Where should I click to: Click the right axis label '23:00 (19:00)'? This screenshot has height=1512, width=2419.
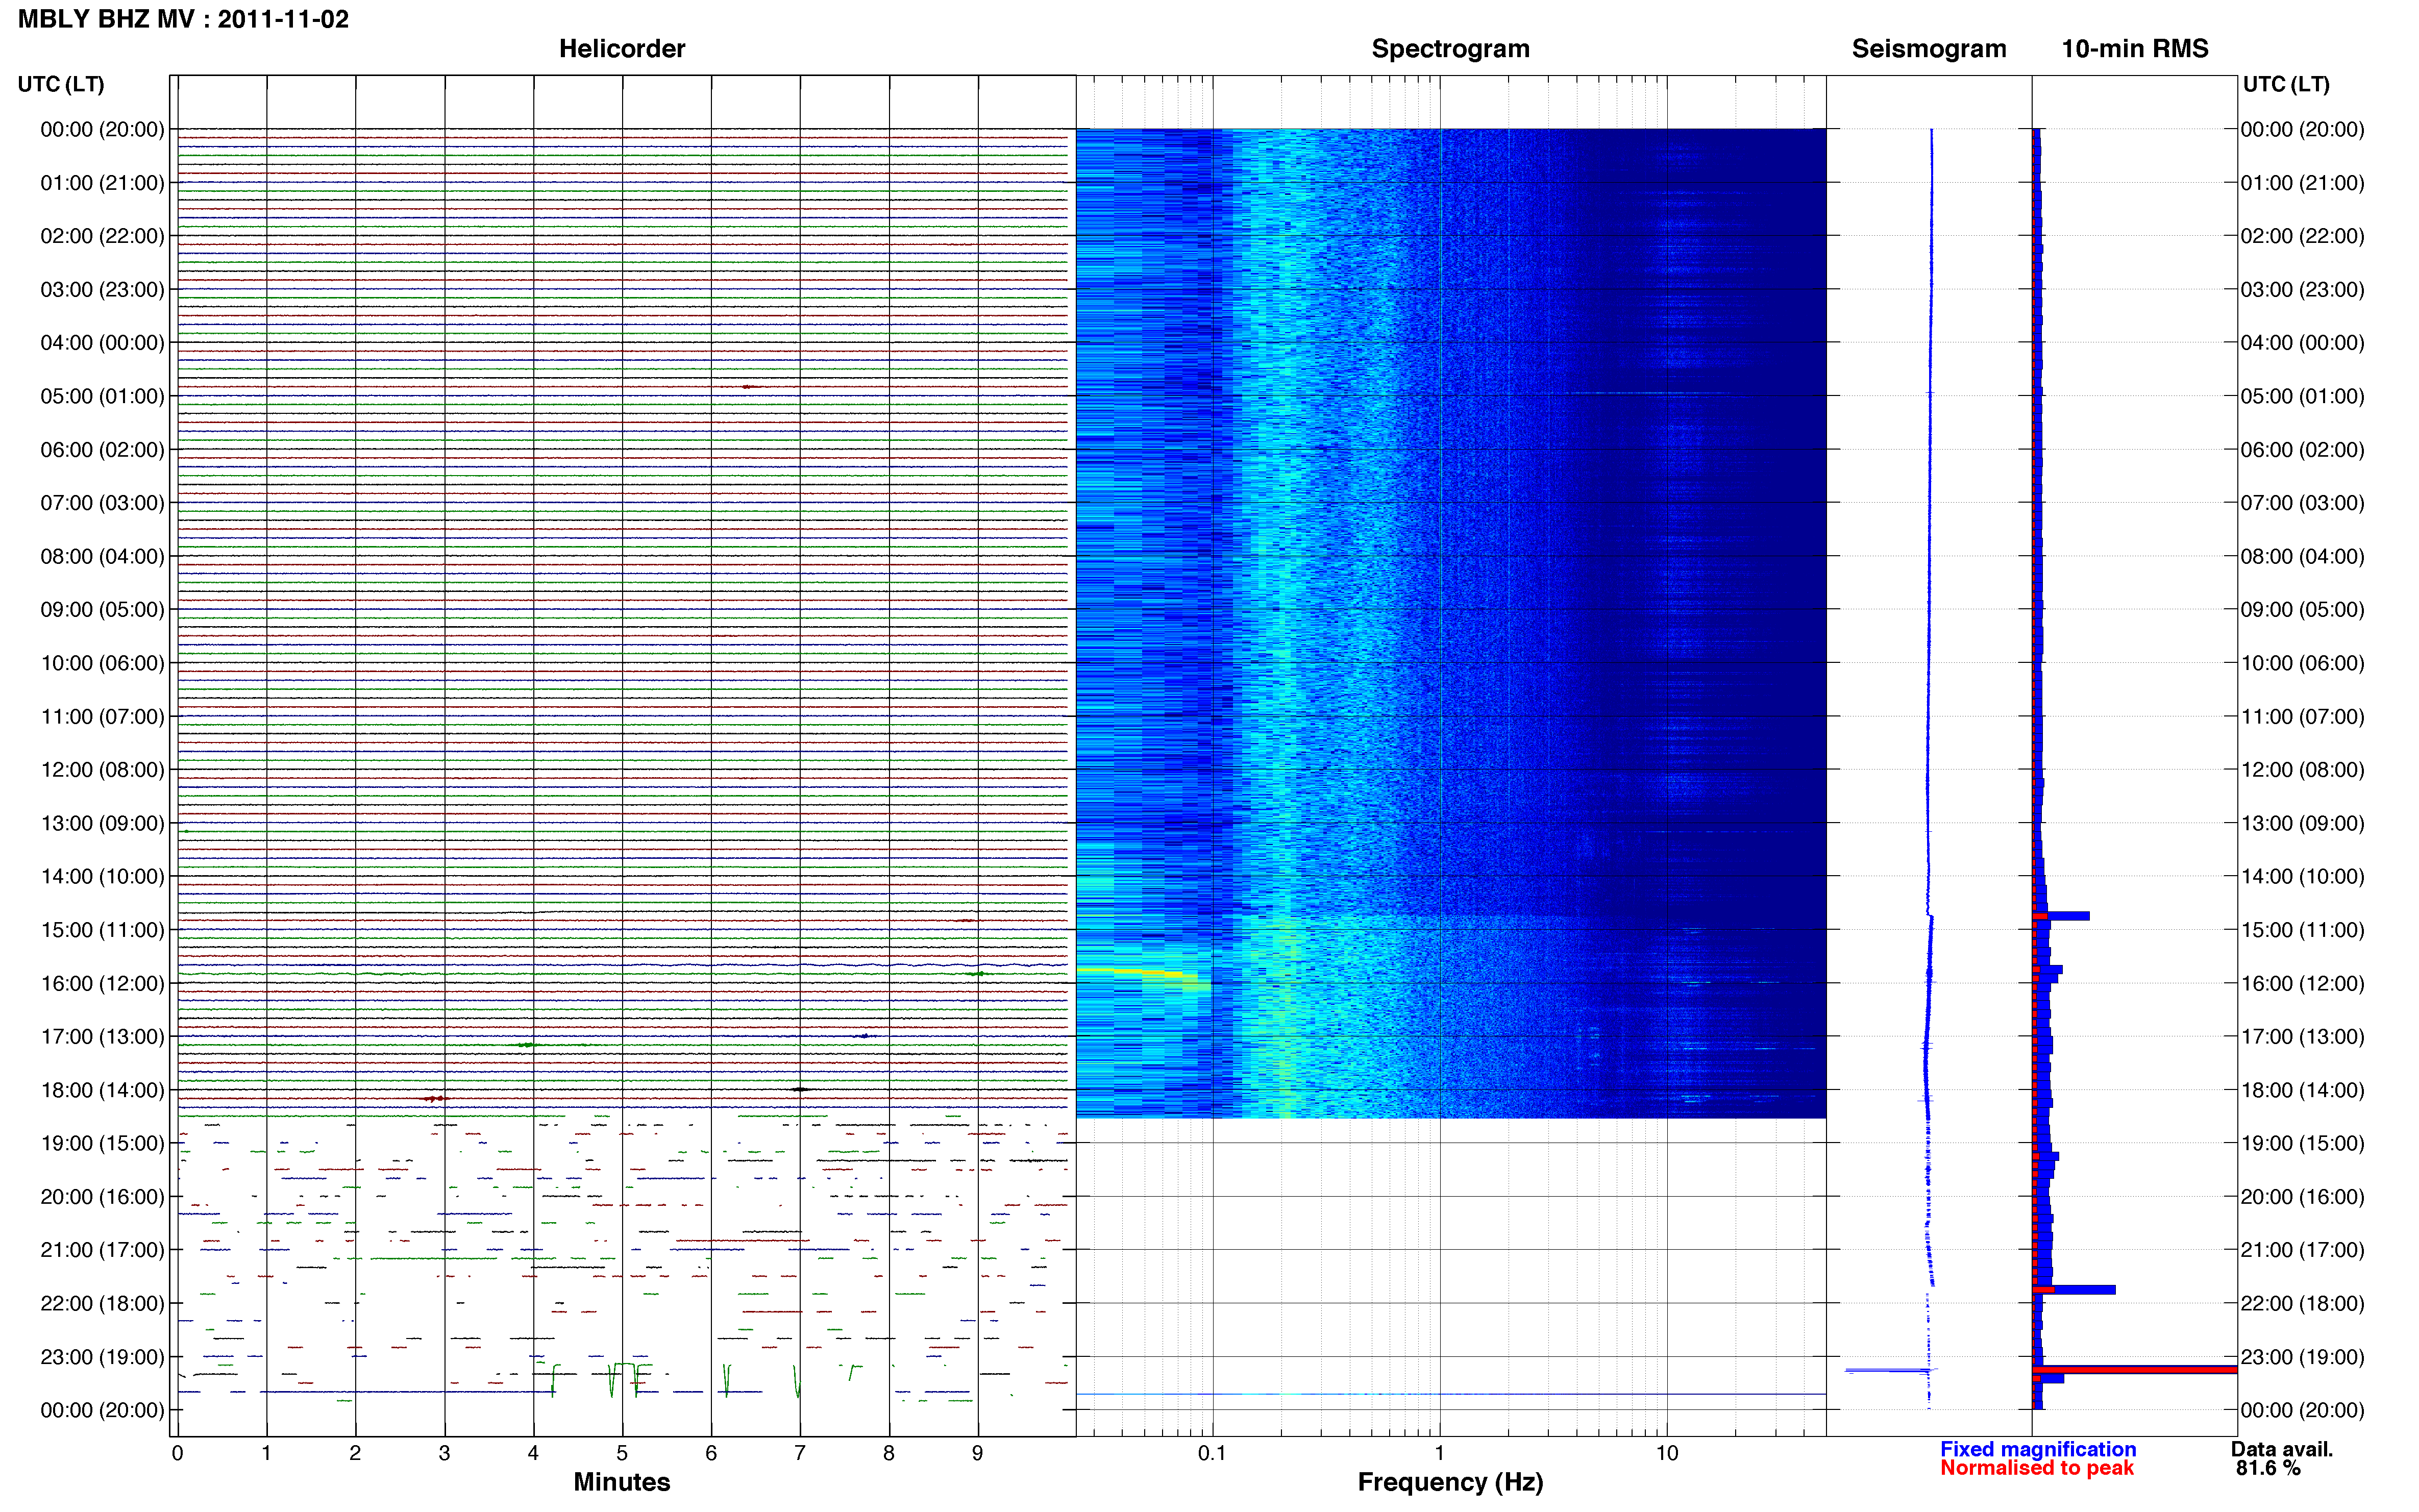click(x=2302, y=1357)
